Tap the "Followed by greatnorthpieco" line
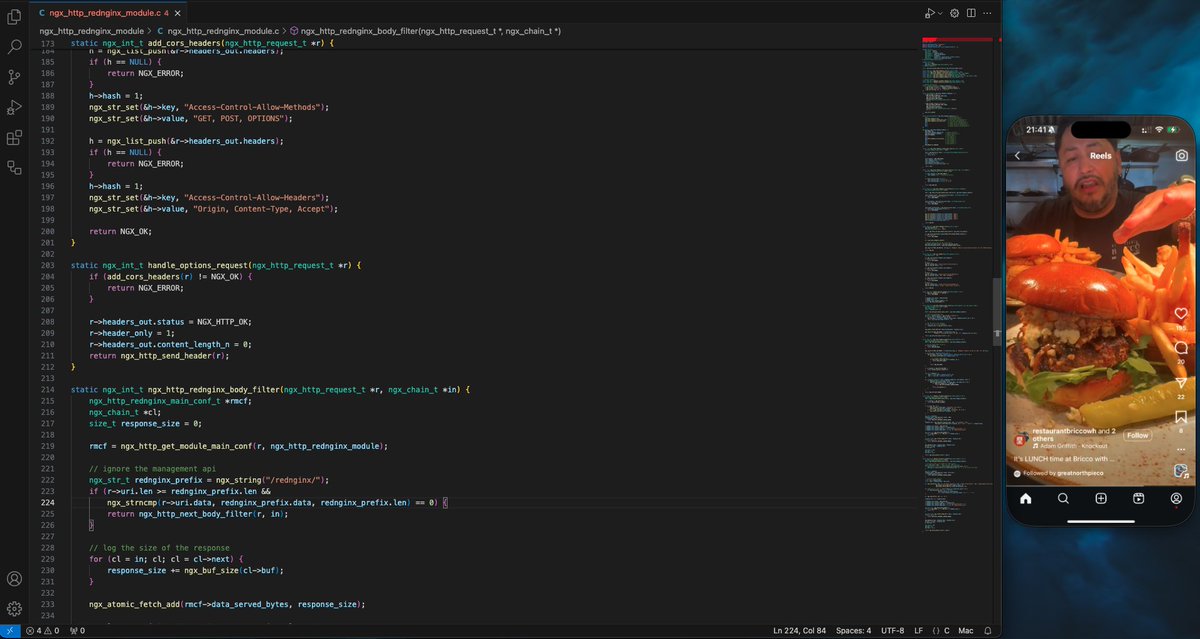 [1057, 472]
